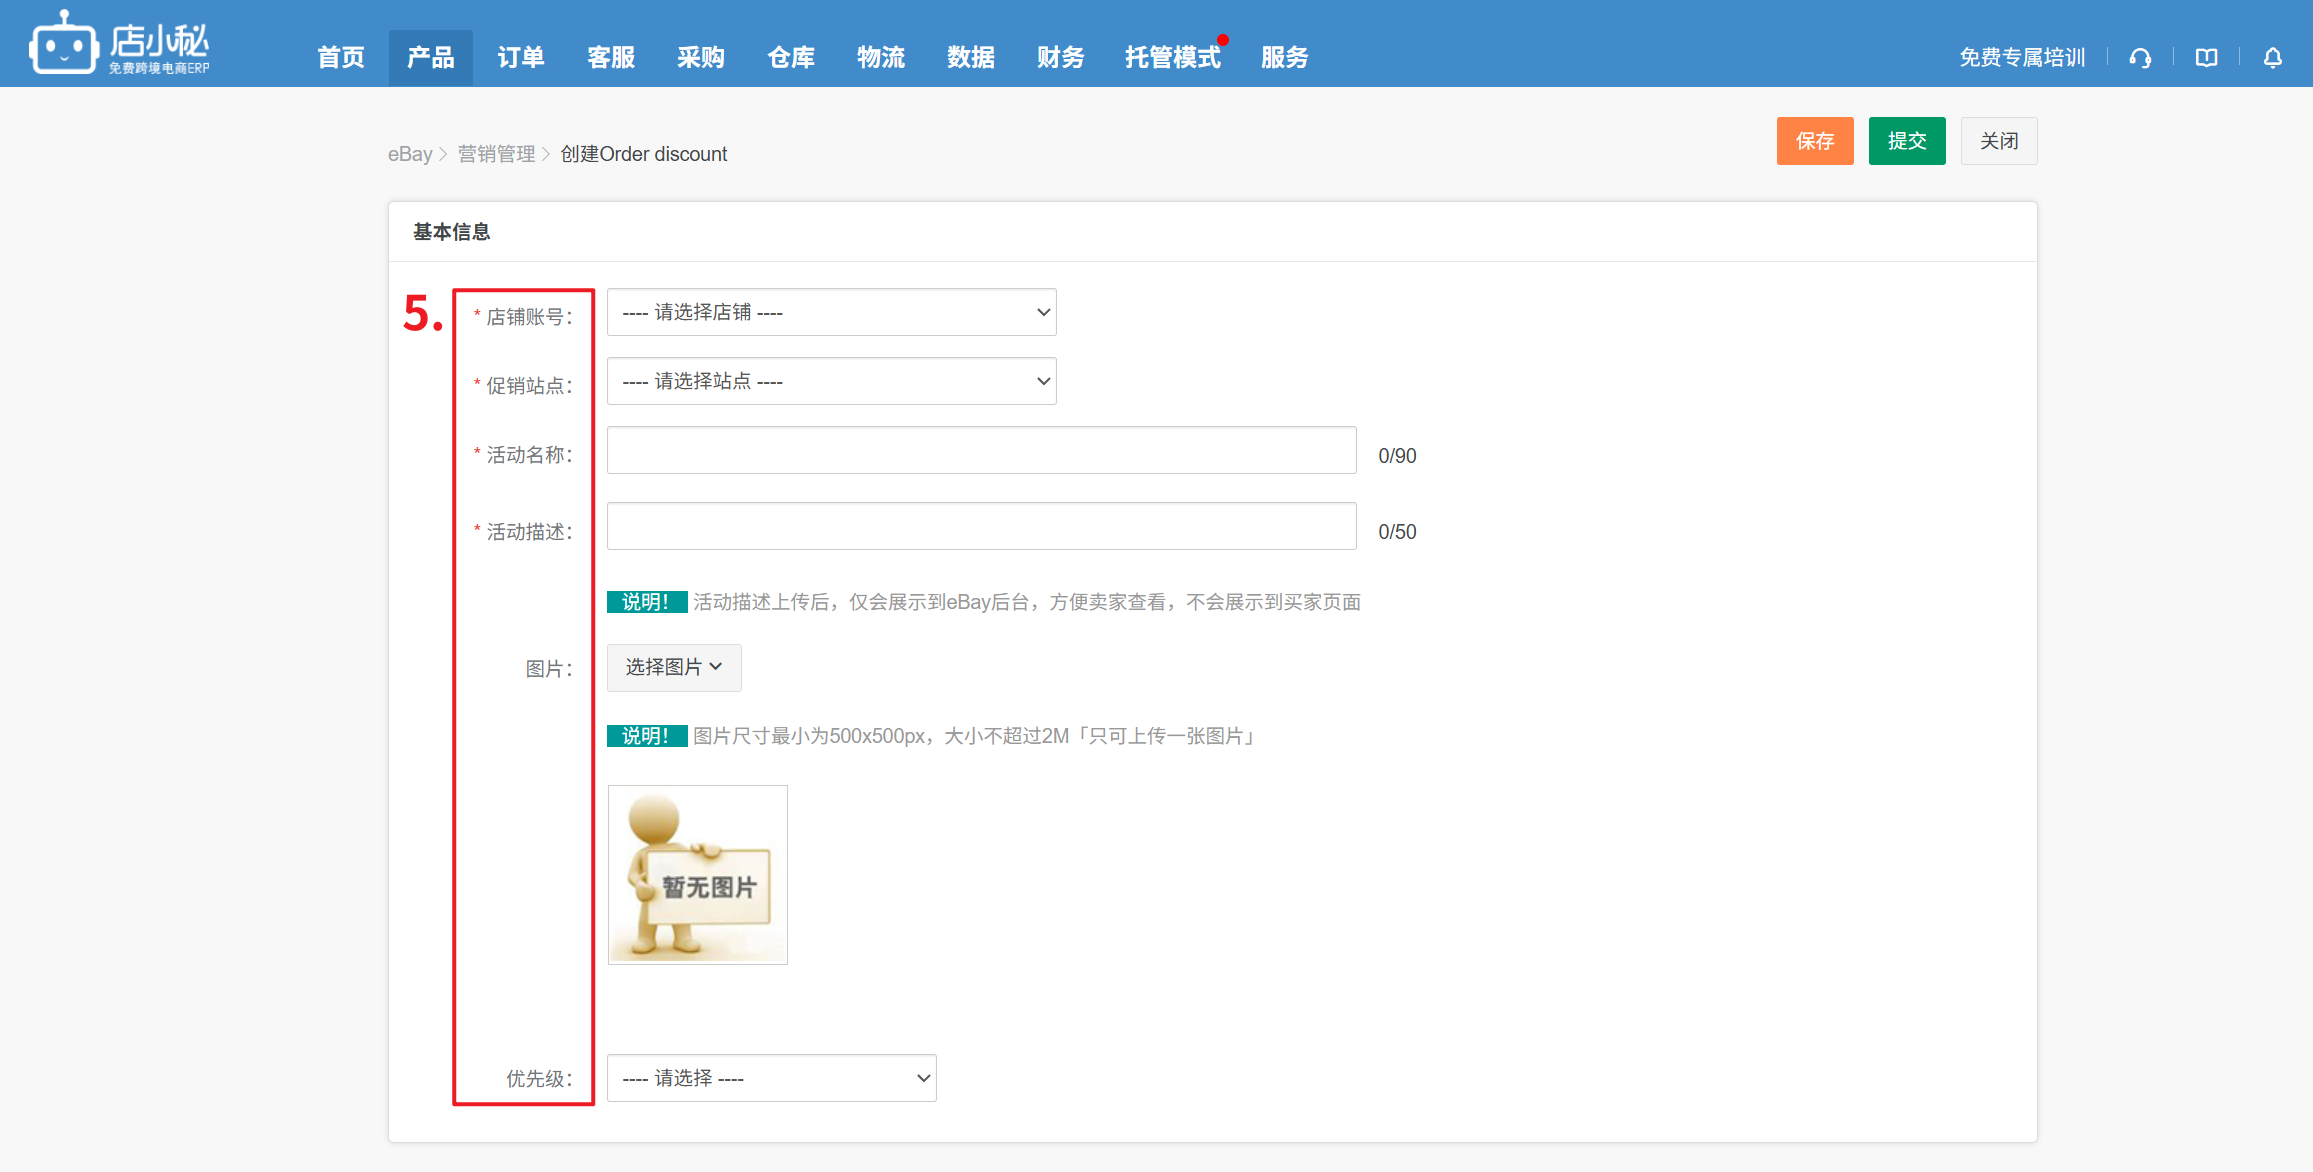Open the 物流 navigation menu

tap(880, 58)
